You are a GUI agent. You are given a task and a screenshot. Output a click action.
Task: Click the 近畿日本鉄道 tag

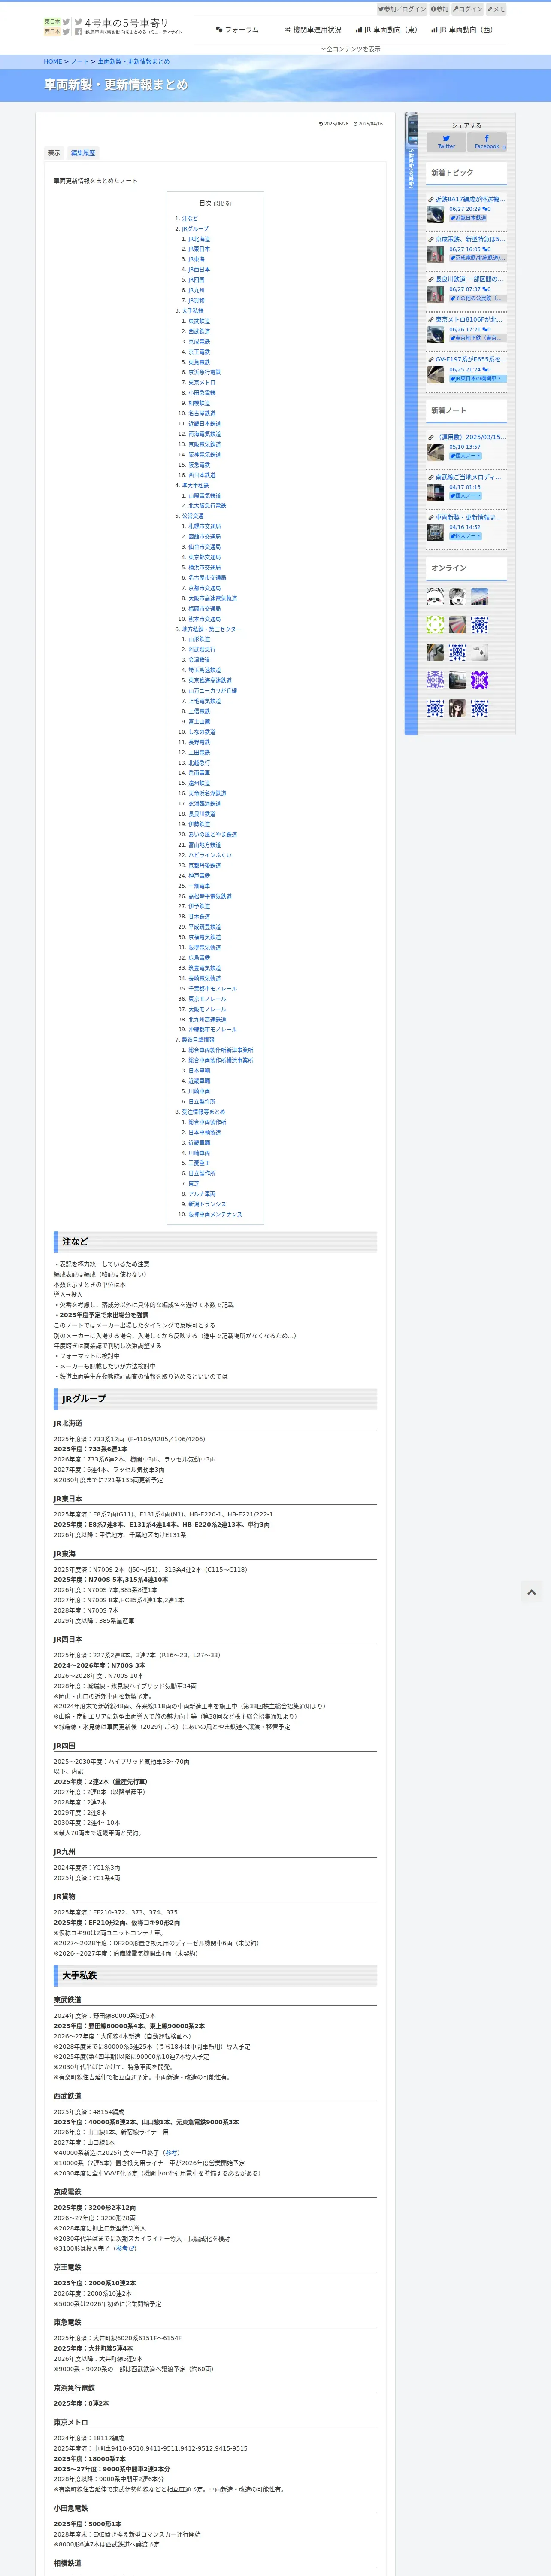pyautogui.click(x=468, y=218)
